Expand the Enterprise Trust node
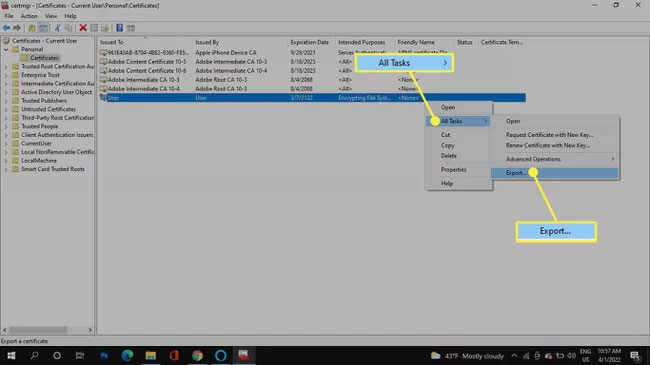650x365 pixels. 6,75
